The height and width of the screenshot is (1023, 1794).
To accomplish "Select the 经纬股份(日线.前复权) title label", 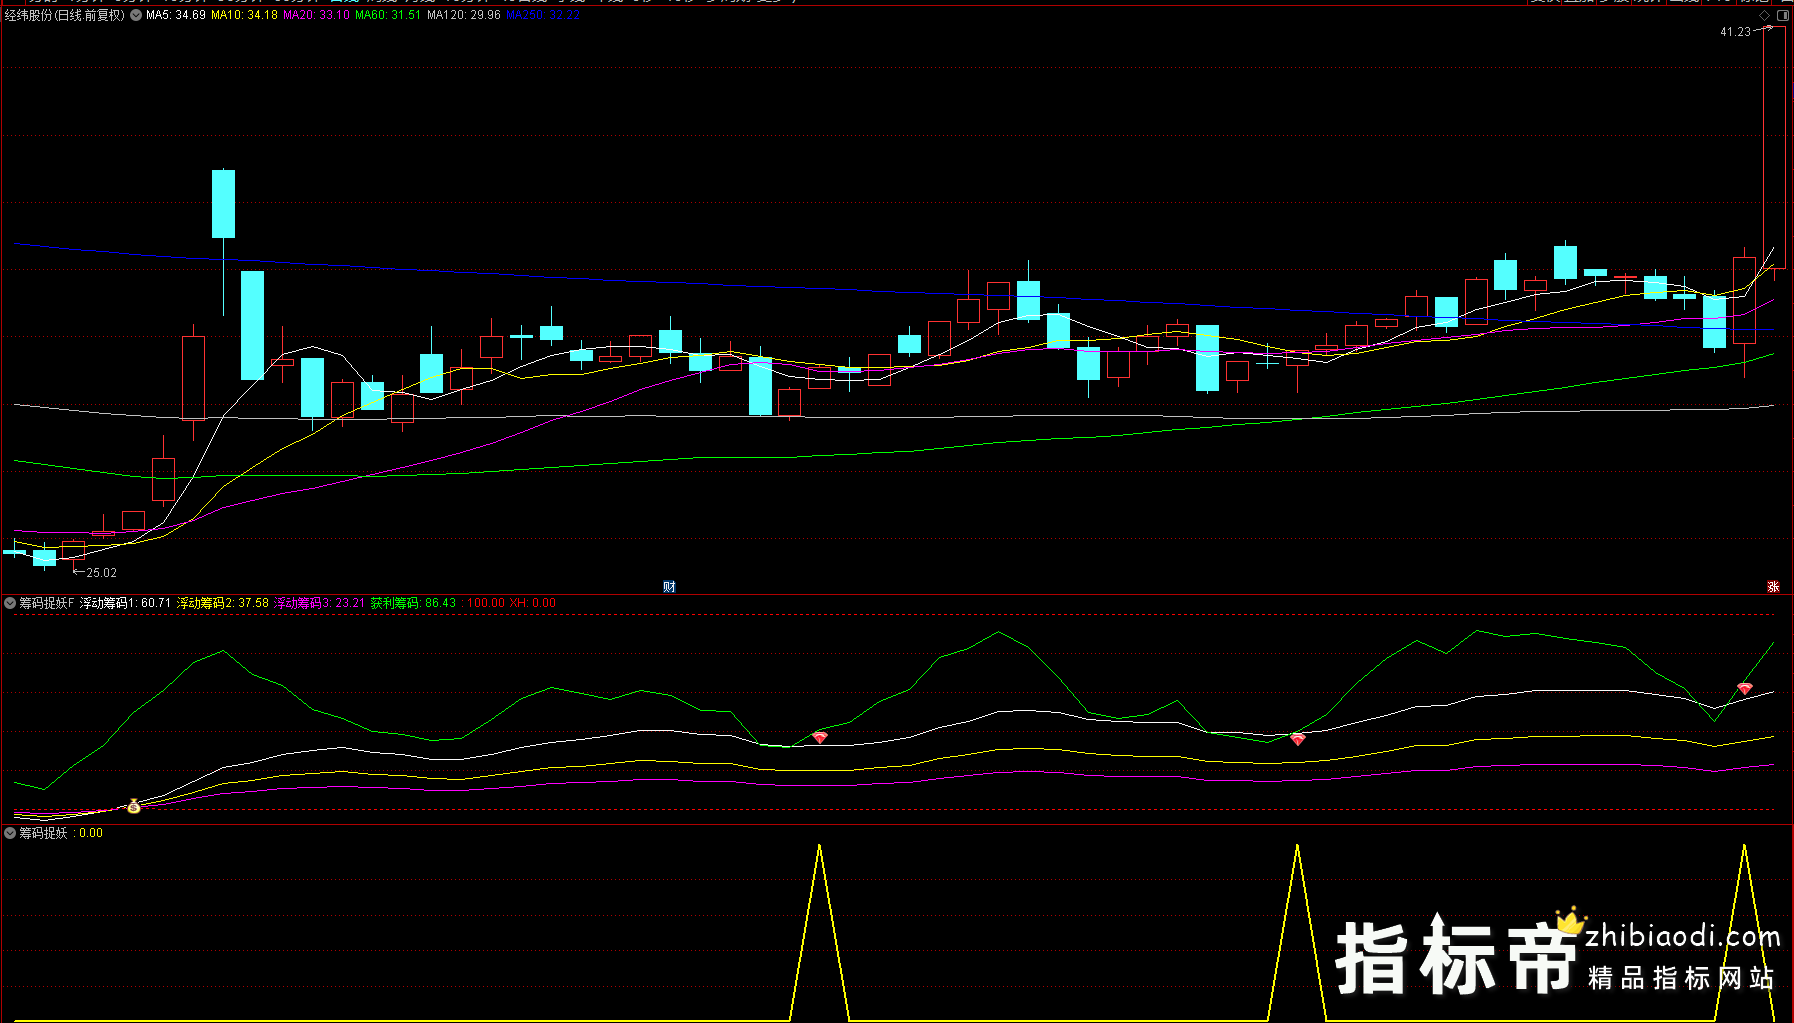I will point(65,15).
